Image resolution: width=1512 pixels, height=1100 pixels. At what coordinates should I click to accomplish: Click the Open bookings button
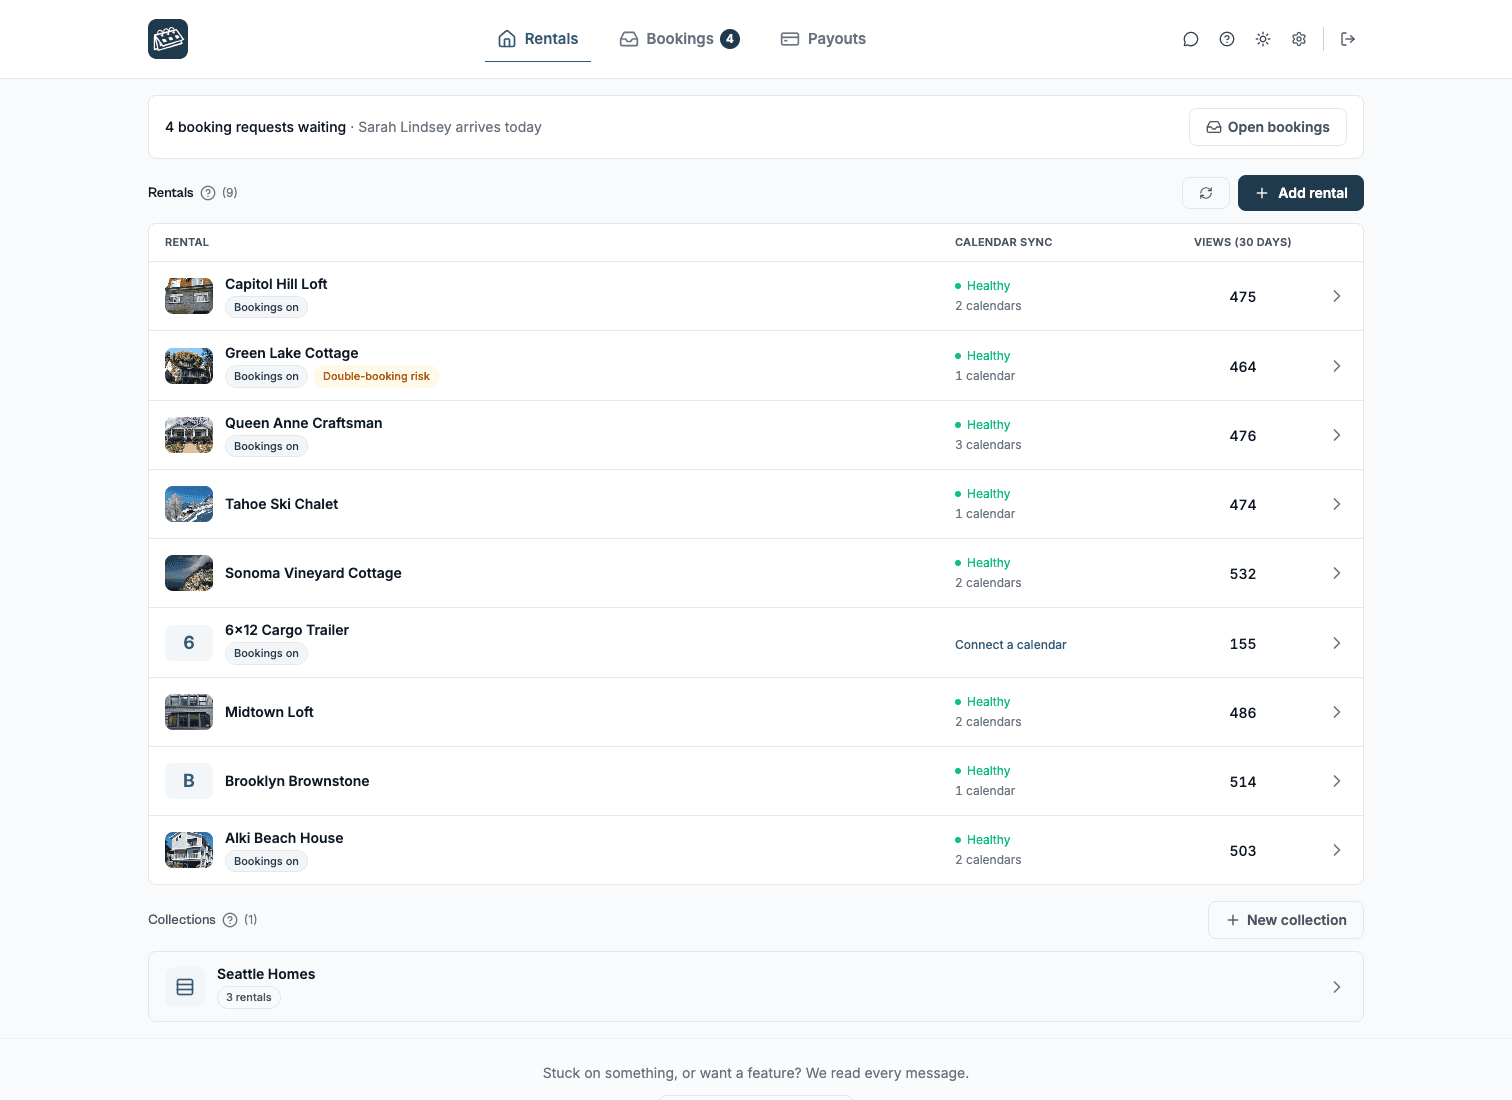coord(1267,127)
